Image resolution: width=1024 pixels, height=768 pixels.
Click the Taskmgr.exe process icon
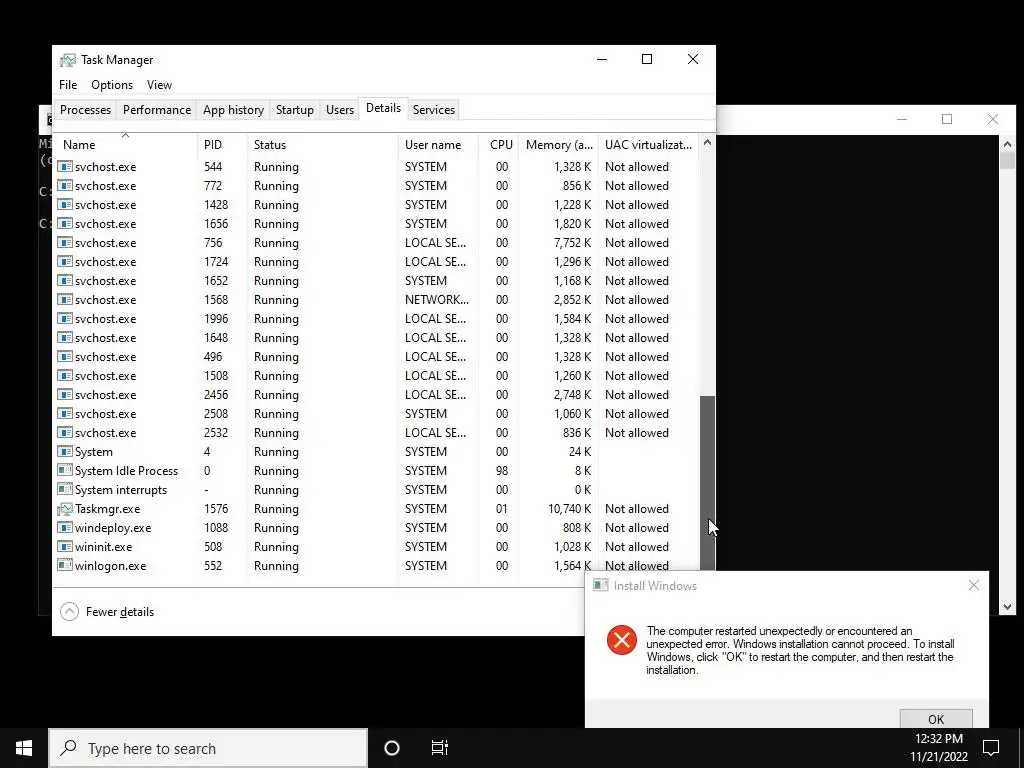(x=65, y=509)
